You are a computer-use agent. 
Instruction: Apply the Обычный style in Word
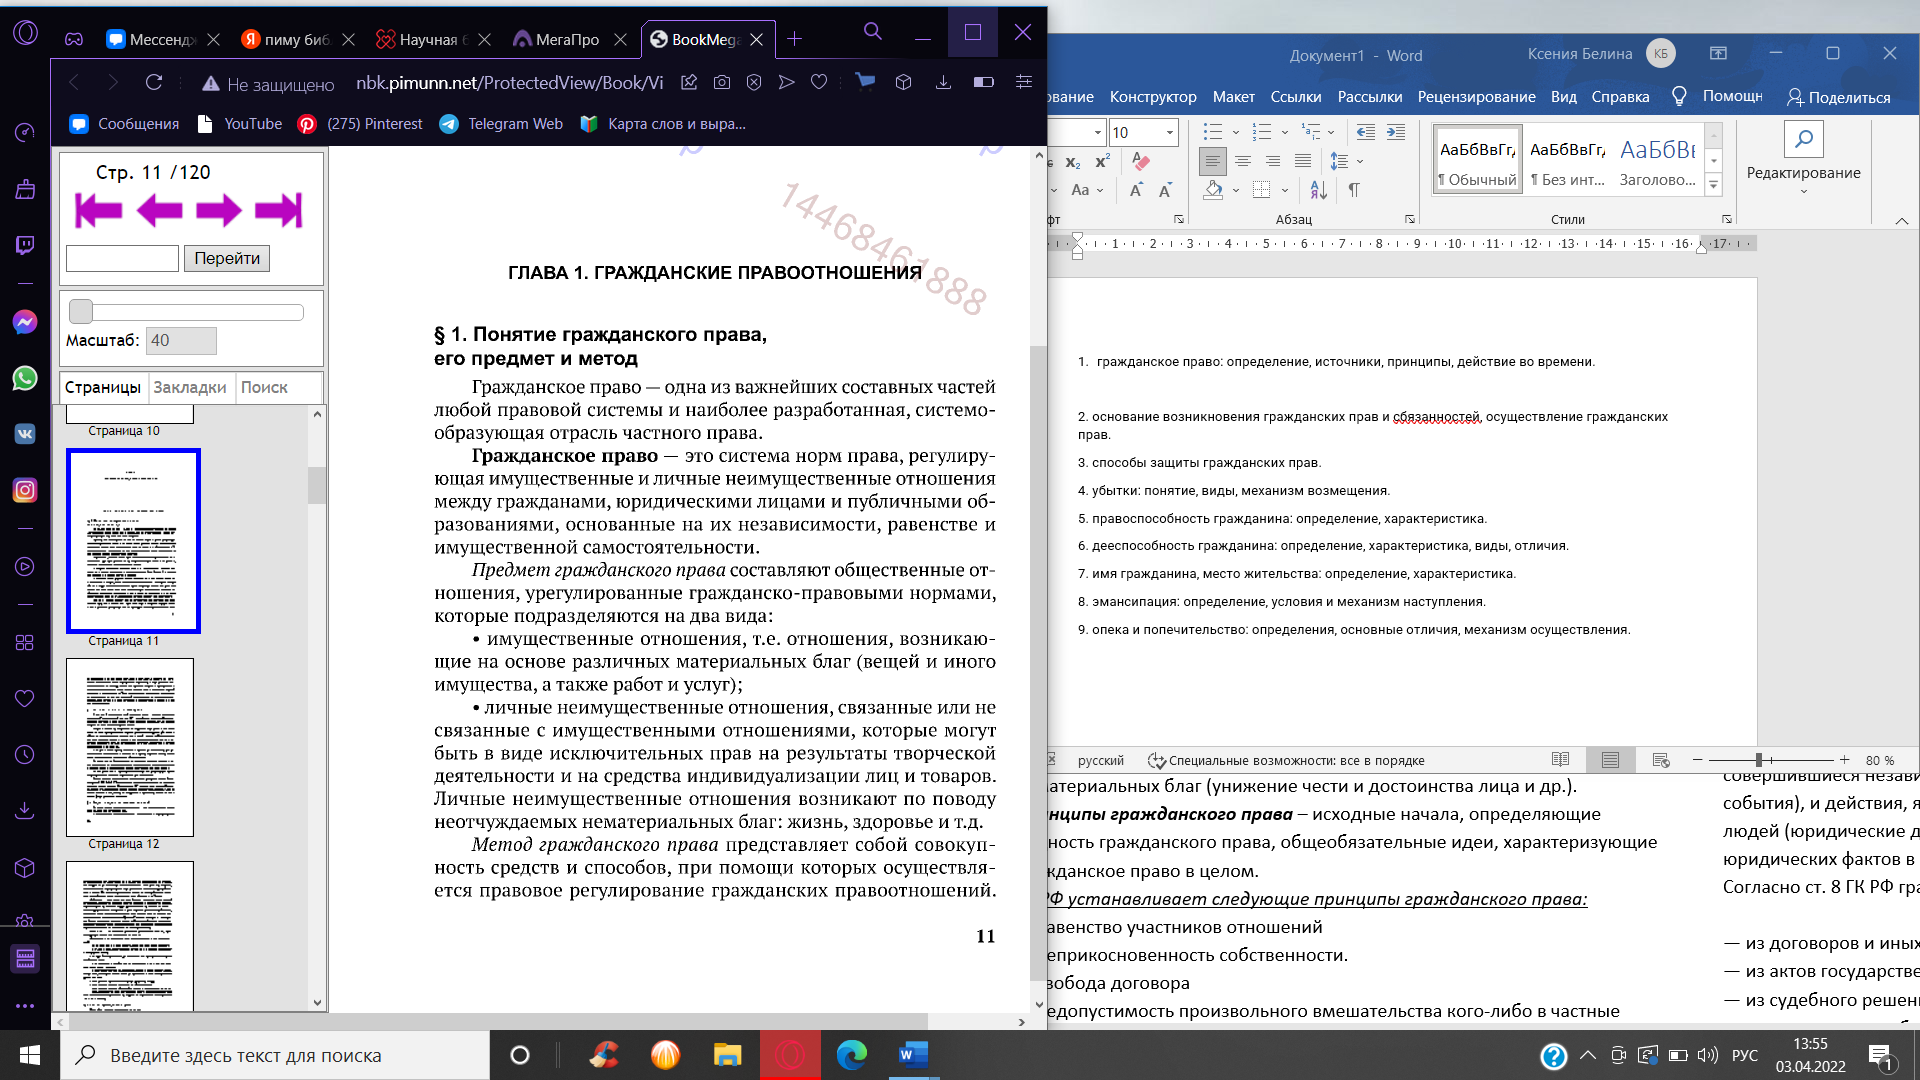pos(1477,160)
